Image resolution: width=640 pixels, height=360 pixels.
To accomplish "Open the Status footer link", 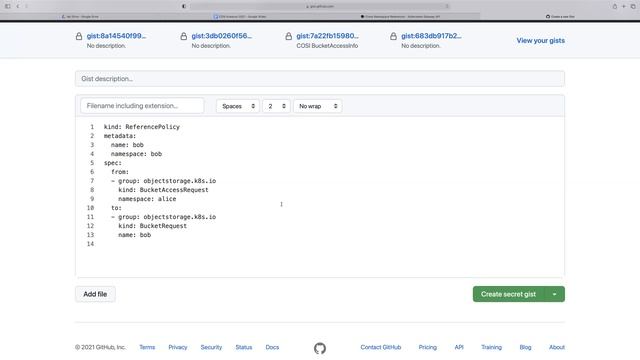I will coord(244,347).
